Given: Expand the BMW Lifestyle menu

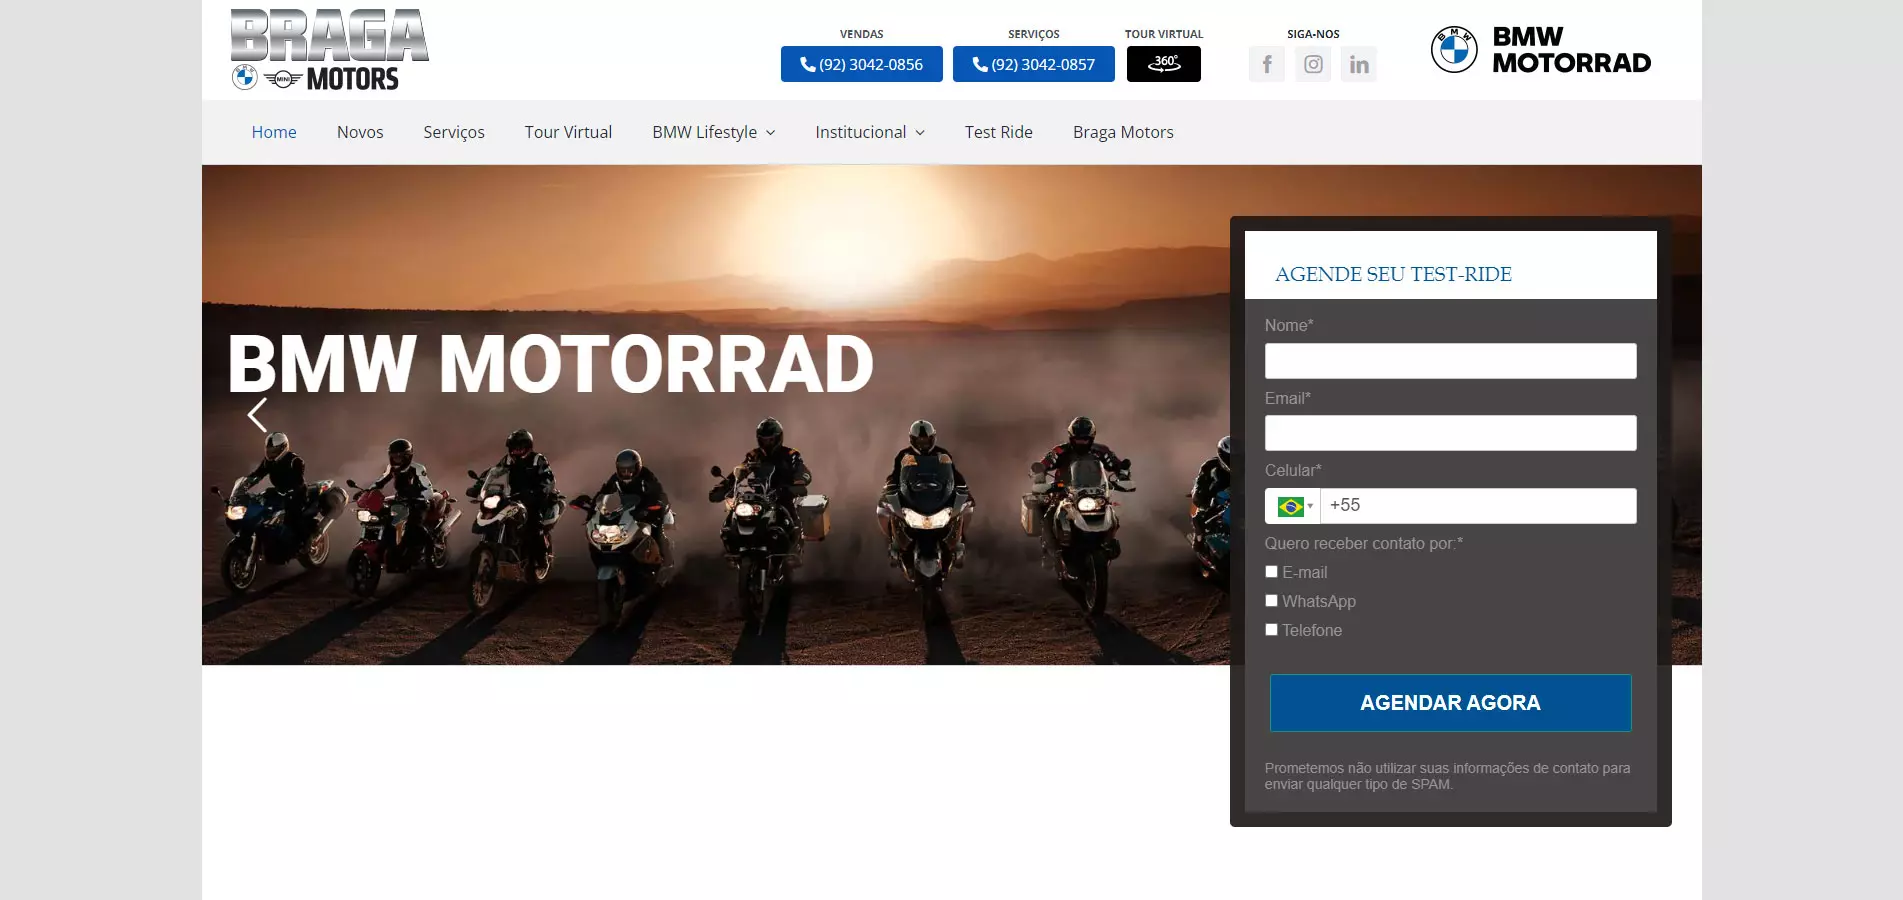Looking at the screenshot, I should tap(714, 132).
